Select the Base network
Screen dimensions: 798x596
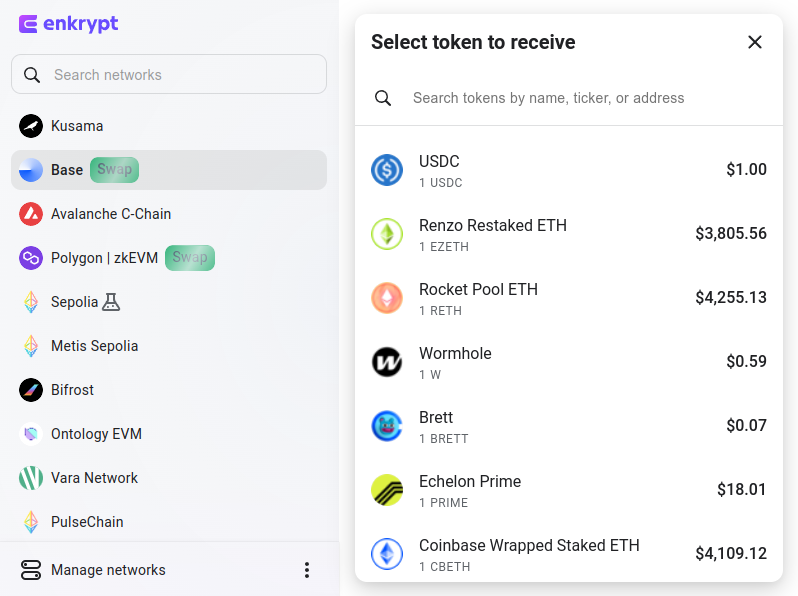coord(169,170)
